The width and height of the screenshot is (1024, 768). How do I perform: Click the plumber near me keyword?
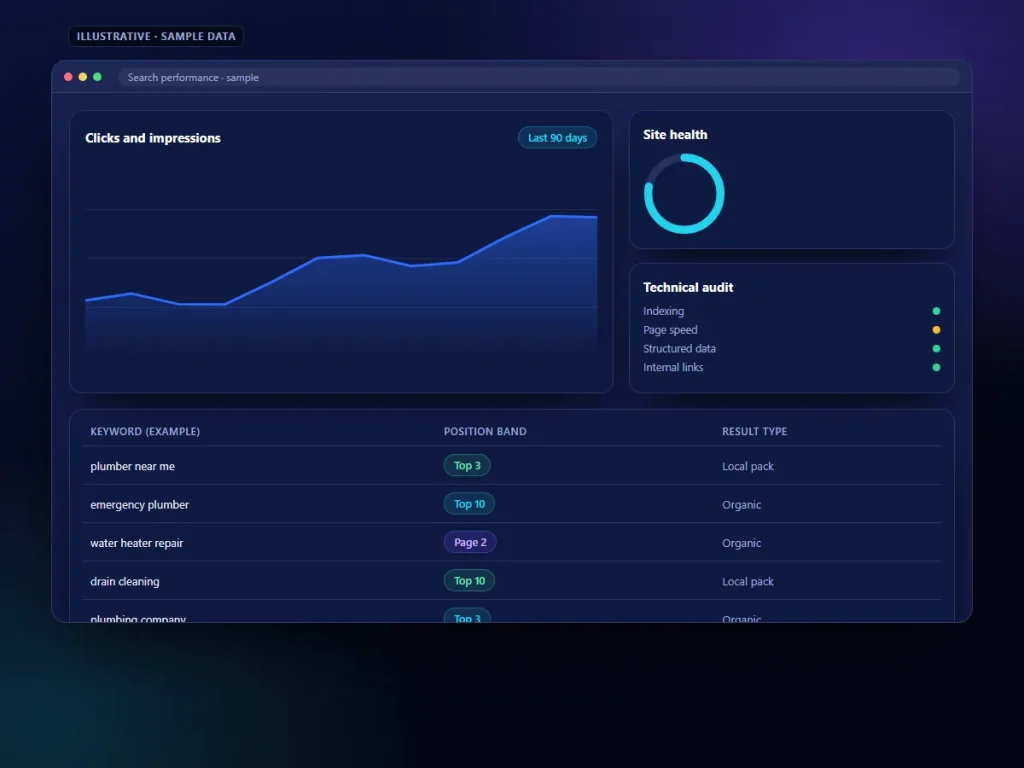click(x=133, y=466)
